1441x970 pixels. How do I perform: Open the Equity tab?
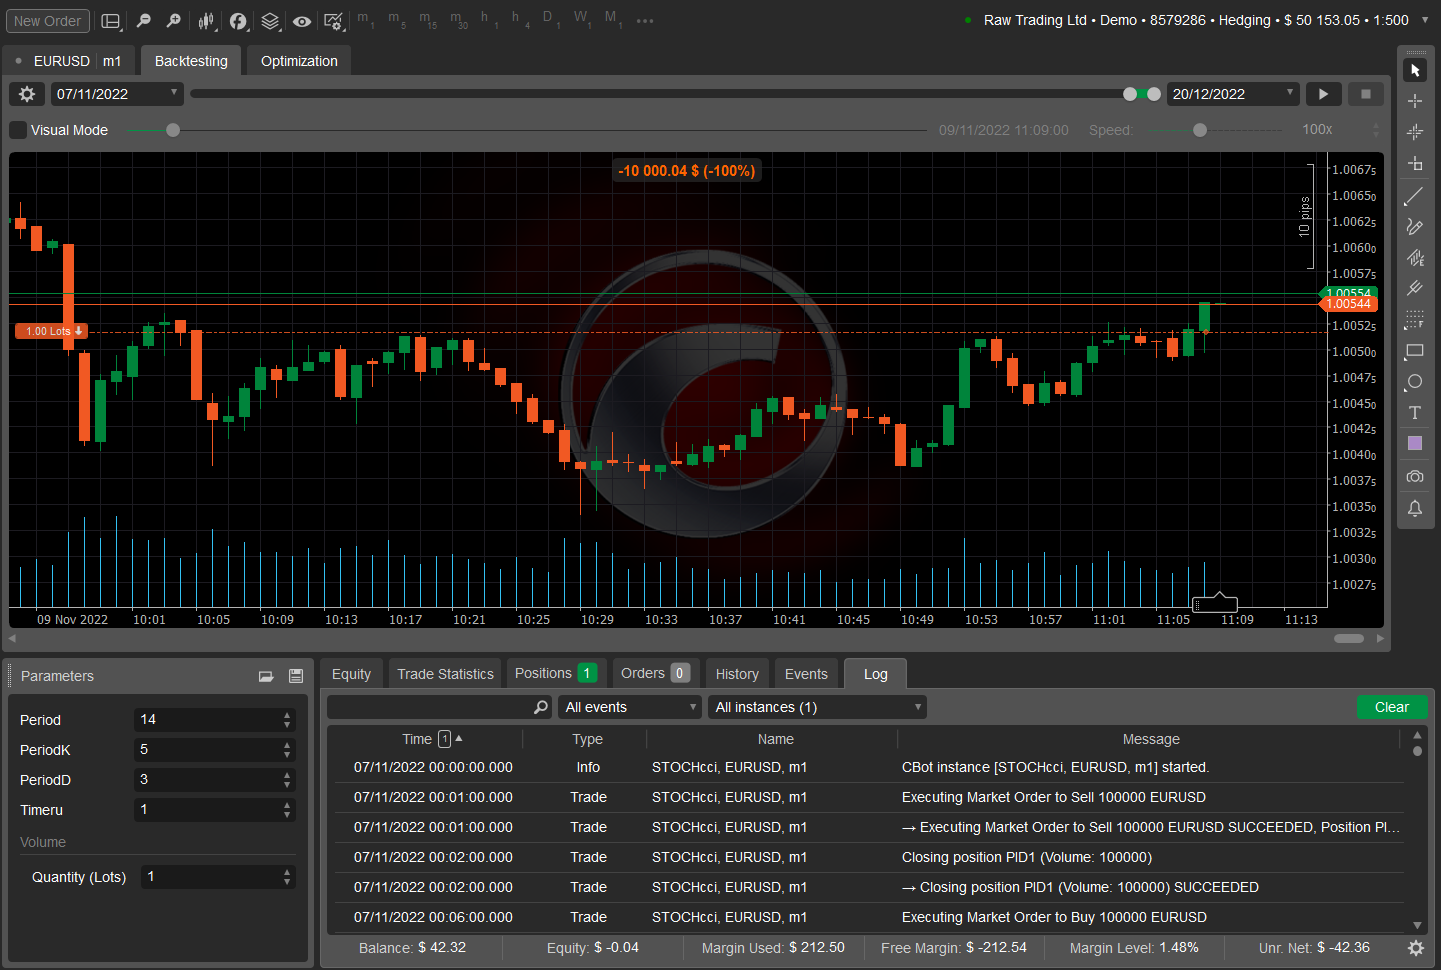pyautogui.click(x=351, y=674)
